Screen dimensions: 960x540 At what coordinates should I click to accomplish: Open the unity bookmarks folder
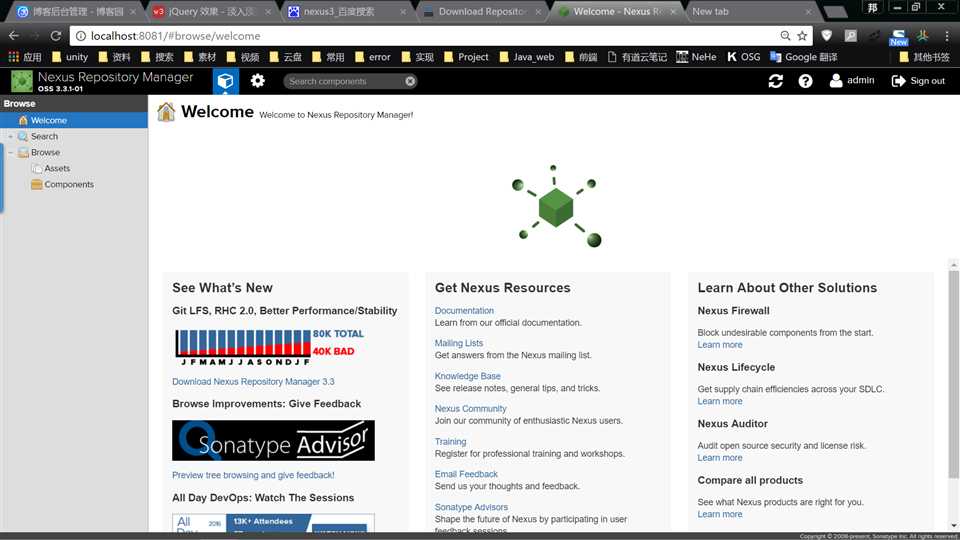click(x=70, y=57)
